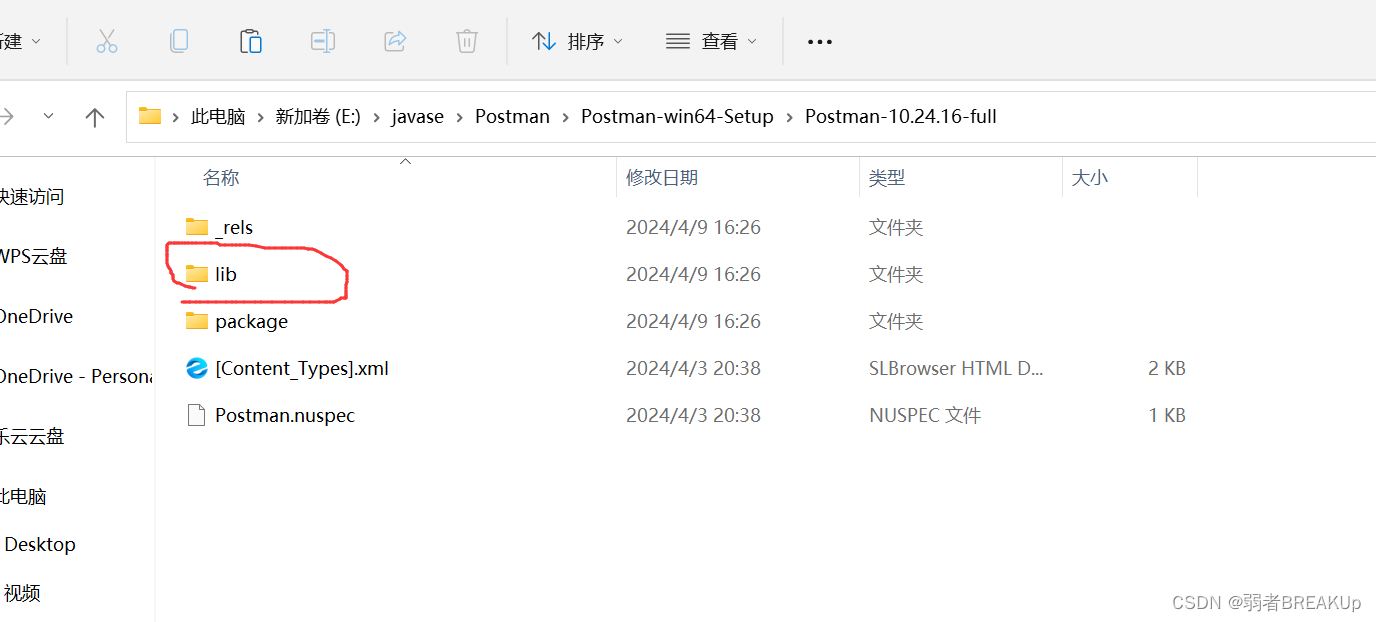Screen dimensions: 1376x622
Task: Click 文件夹 type of package row
Action: pyautogui.click(x=896, y=321)
